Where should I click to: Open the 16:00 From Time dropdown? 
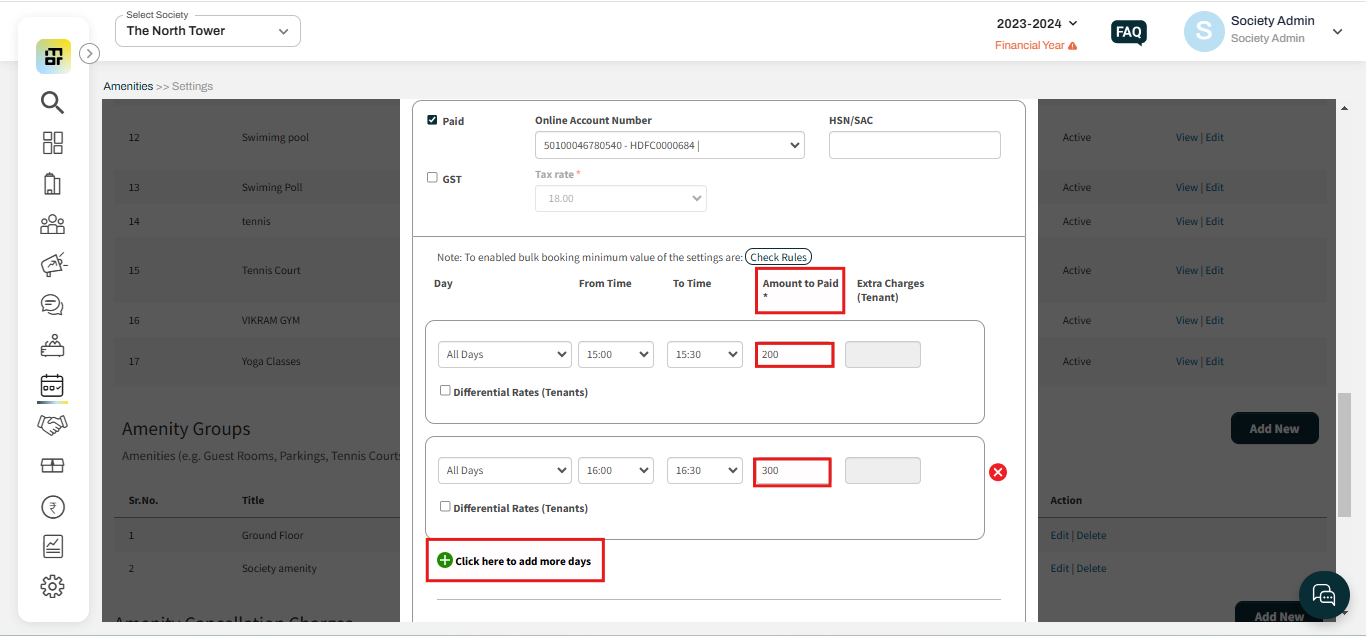pyautogui.click(x=616, y=471)
